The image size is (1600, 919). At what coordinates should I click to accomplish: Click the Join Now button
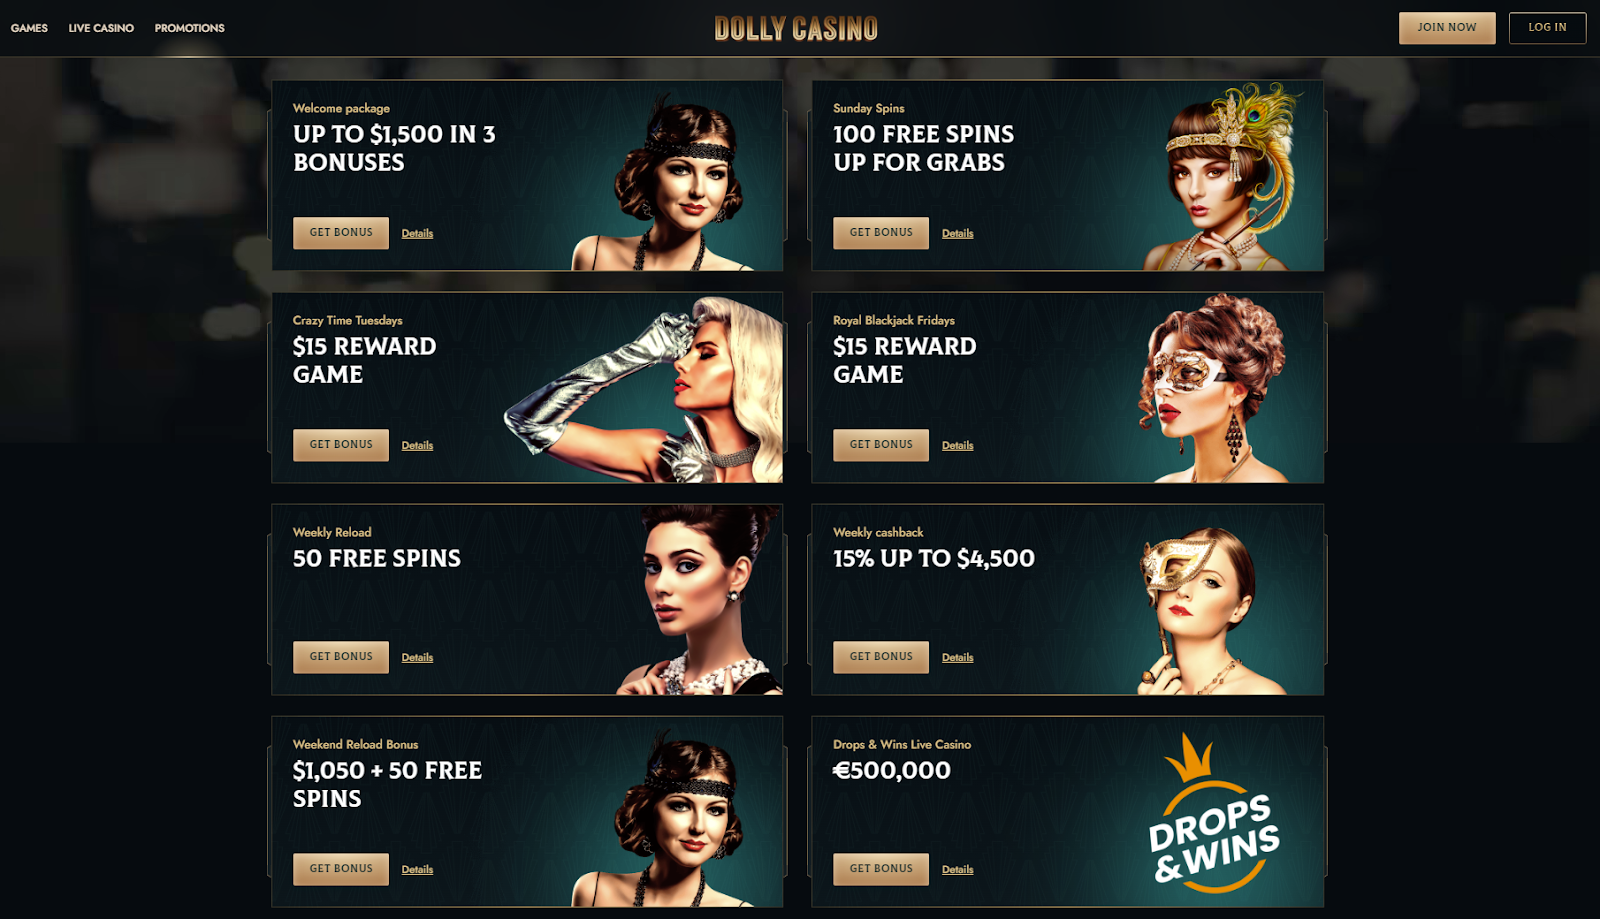tap(1447, 28)
